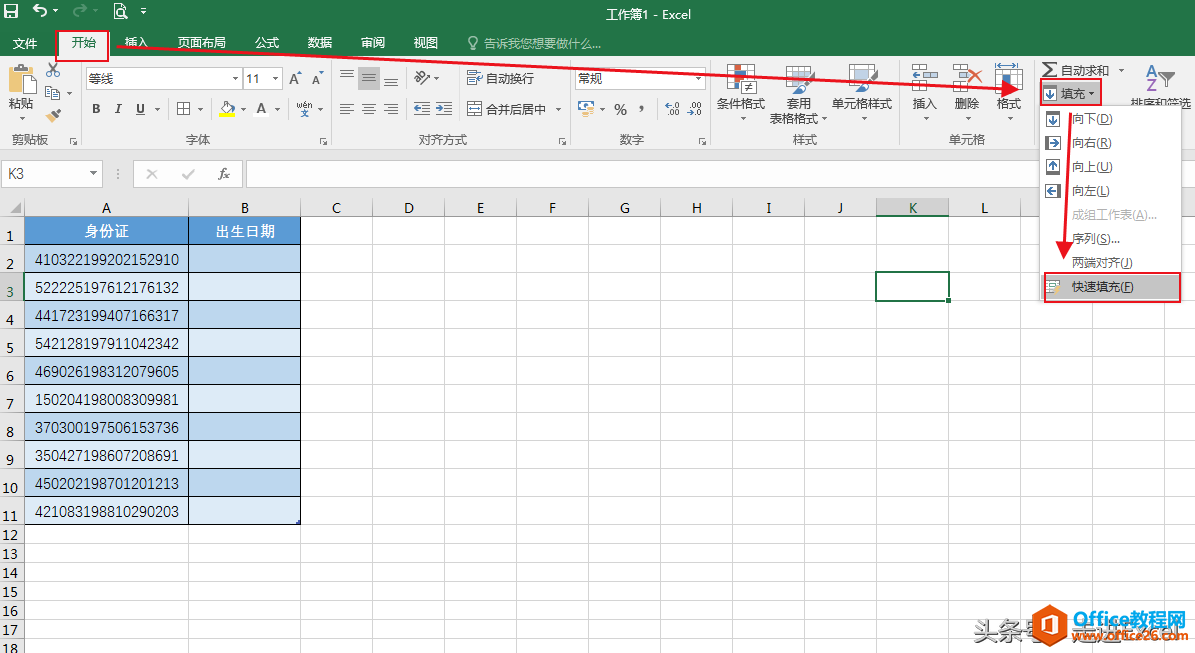1195x653 pixels.
Task: Apply comma style icon
Action: click(642, 110)
